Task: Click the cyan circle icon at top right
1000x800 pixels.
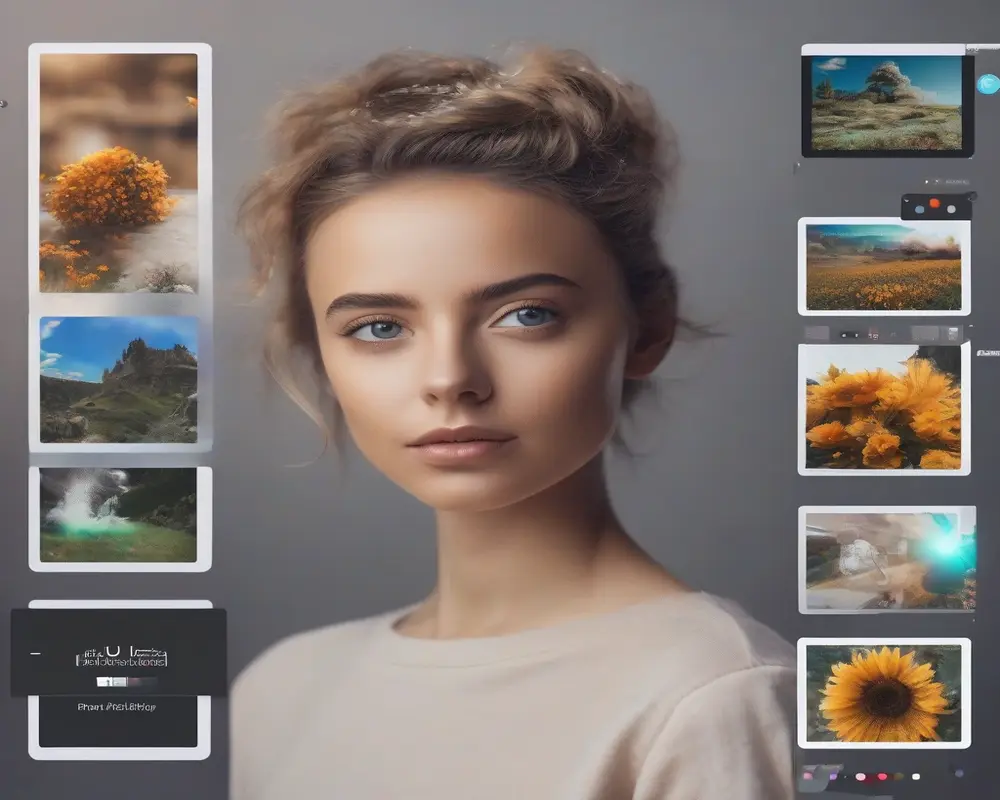Action: point(988,84)
